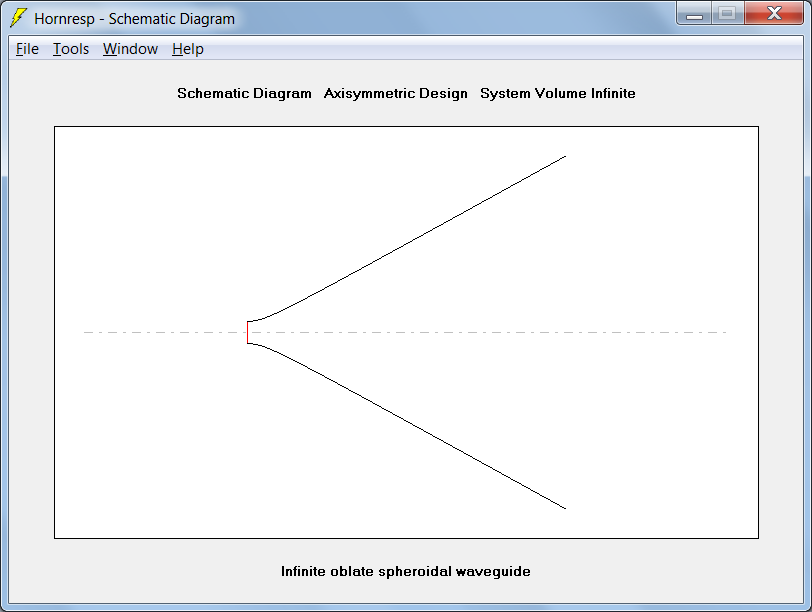Click the 'Axisymmetric Design' label
Image resolution: width=812 pixels, height=612 pixels.
(396, 93)
